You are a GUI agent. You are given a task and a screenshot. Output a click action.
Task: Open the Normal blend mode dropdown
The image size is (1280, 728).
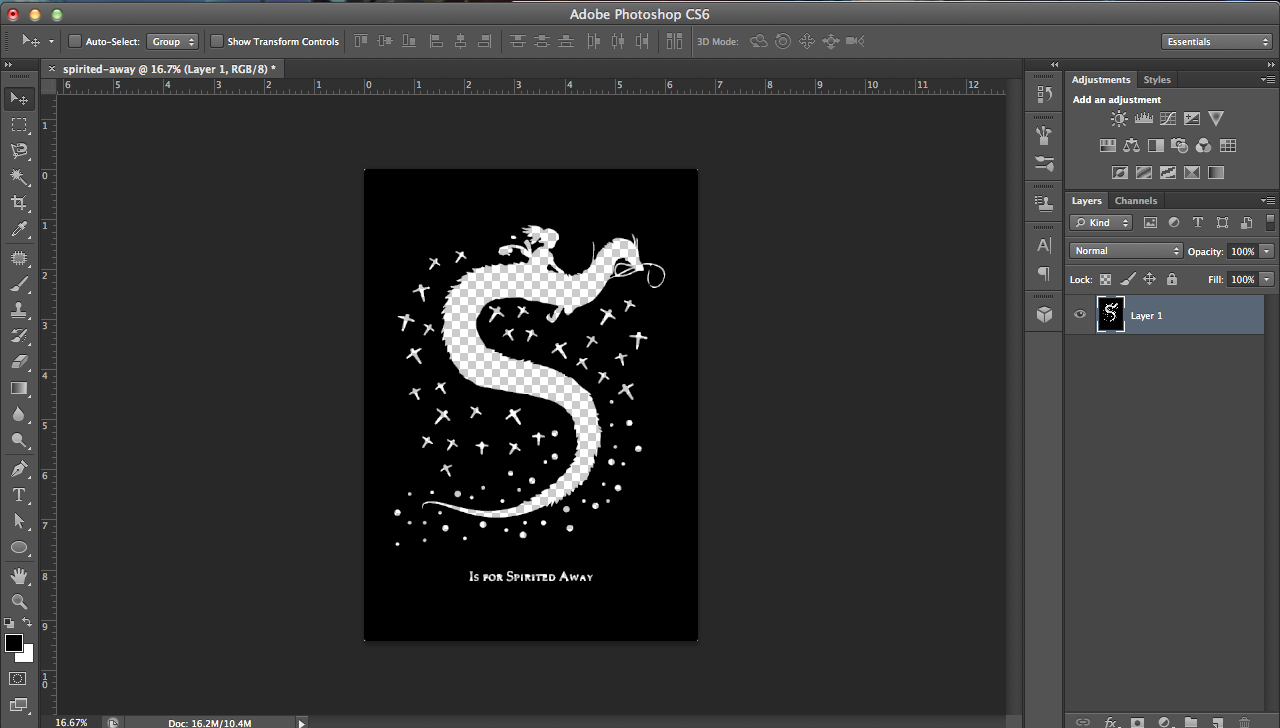tap(1126, 251)
